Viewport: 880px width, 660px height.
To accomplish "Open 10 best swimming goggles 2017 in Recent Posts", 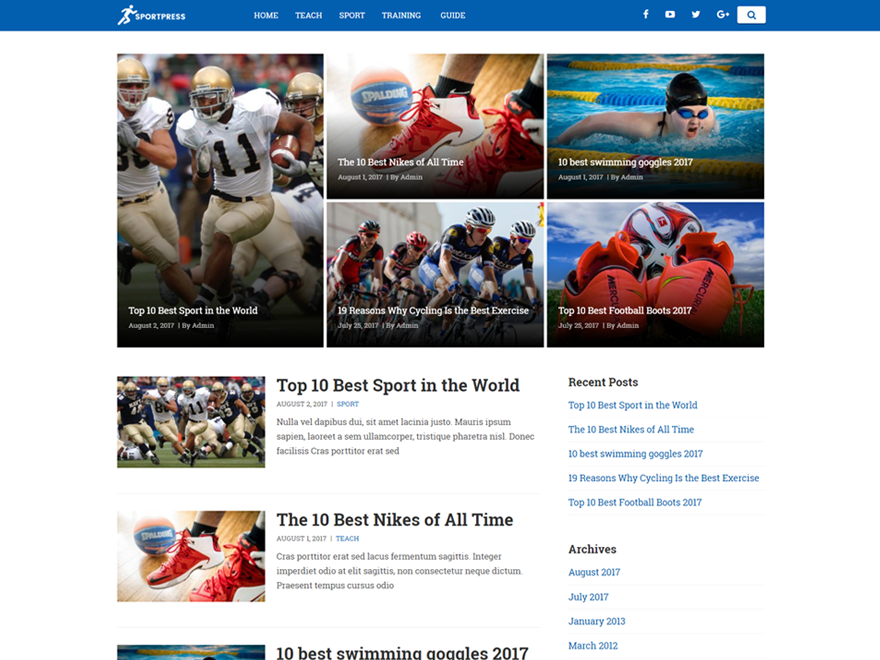I will (x=635, y=453).
